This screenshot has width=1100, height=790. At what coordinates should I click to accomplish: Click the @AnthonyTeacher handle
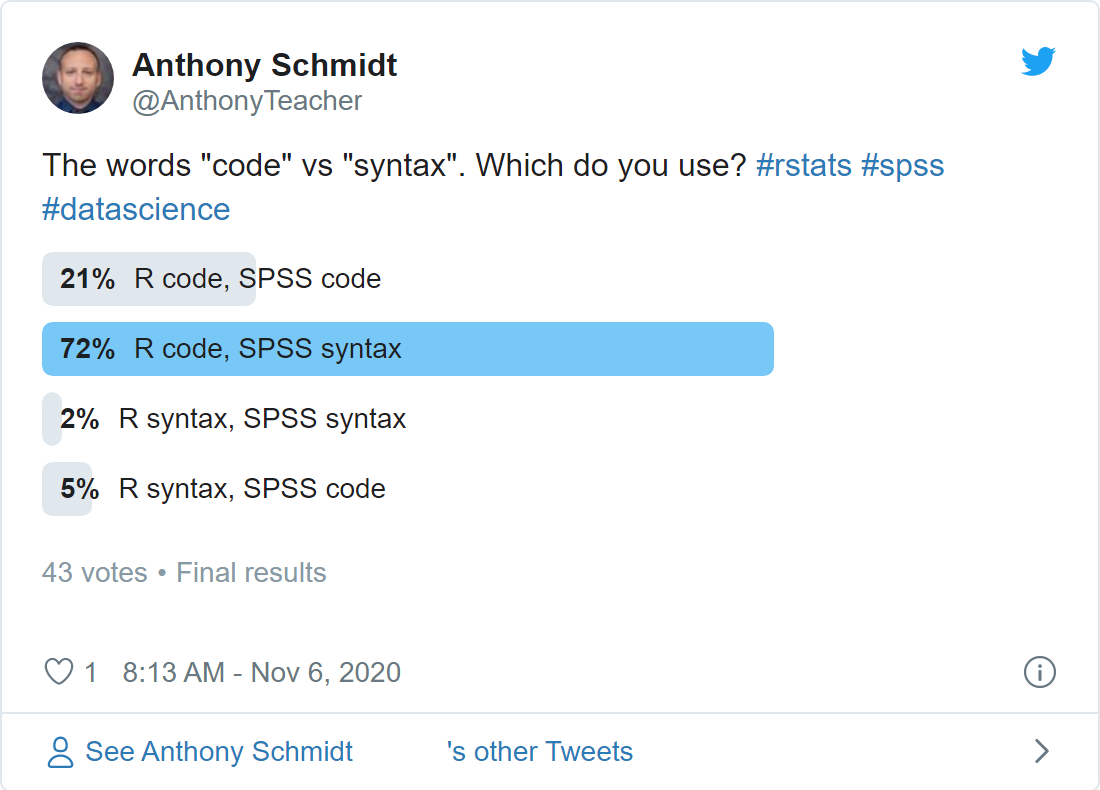coord(247,101)
